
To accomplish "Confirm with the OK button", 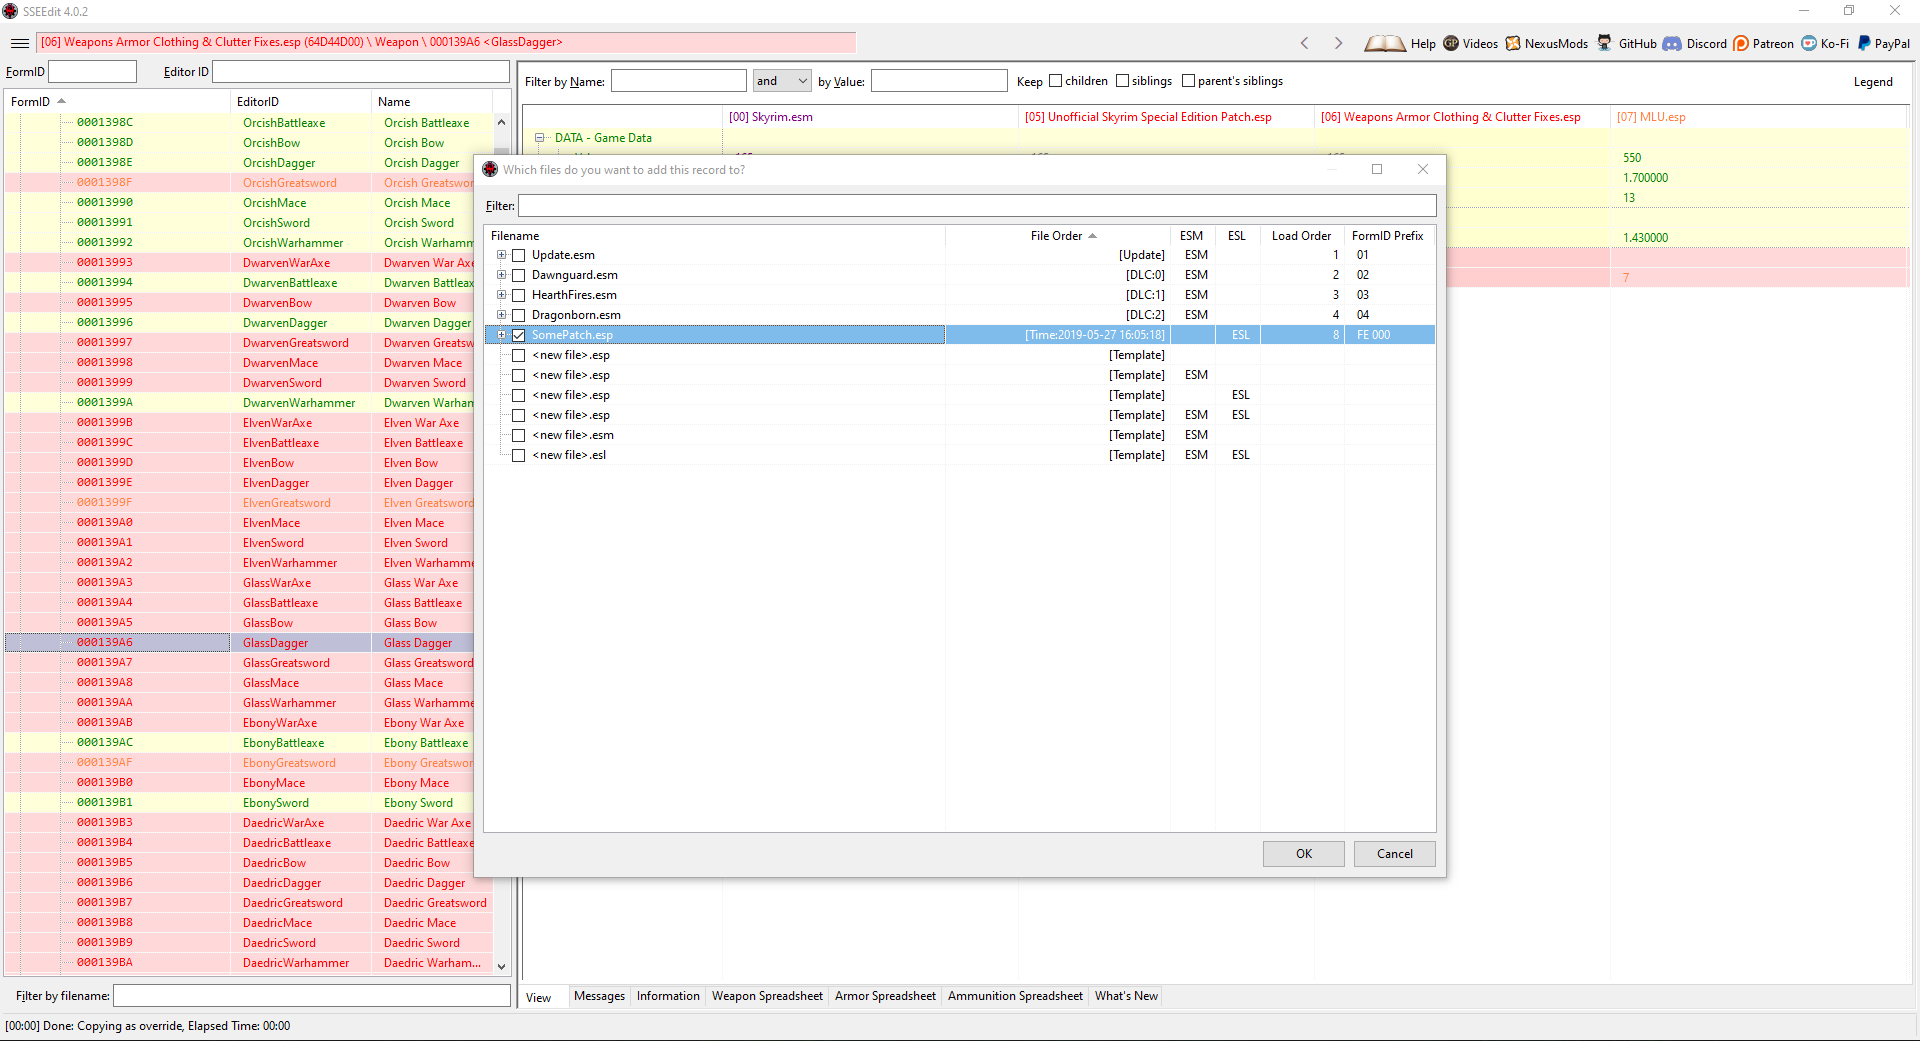I will pyautogui.click(x=1304, y=854).
